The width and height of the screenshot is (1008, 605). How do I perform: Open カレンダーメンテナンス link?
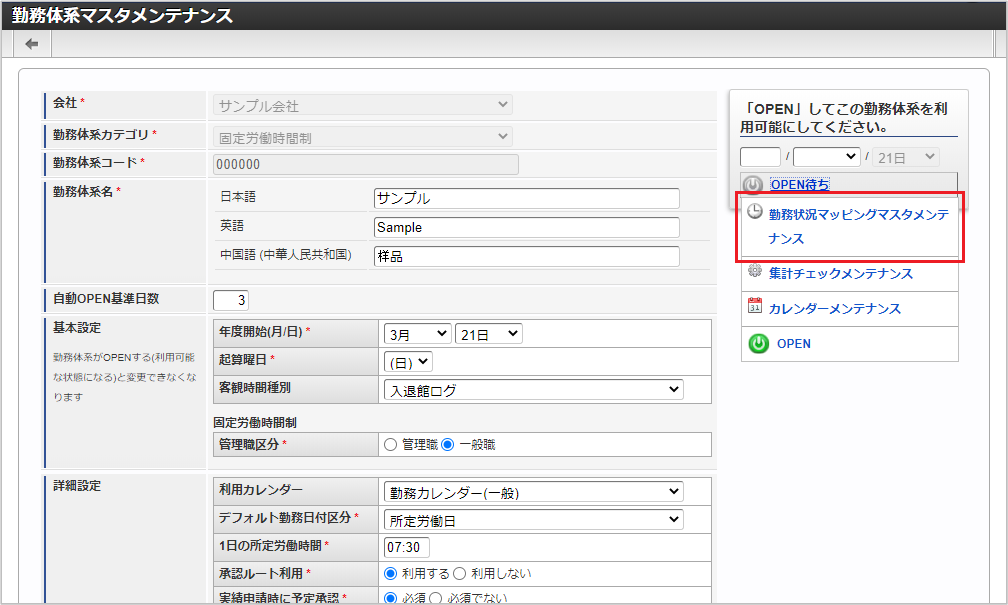834,309
